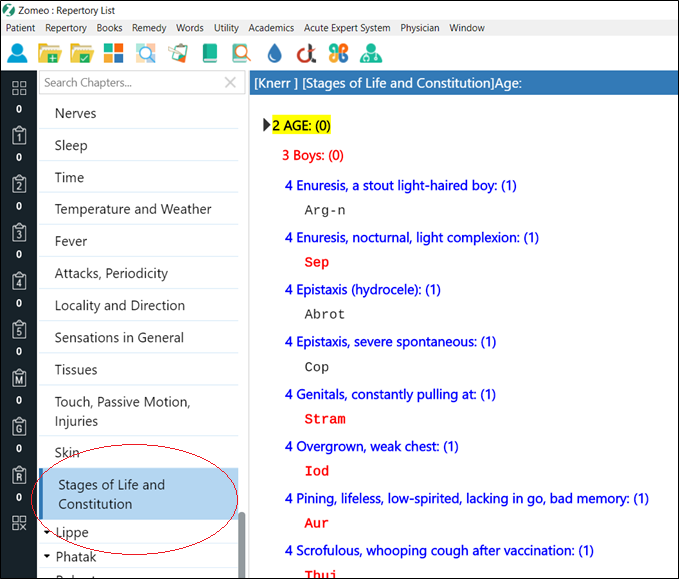Image resolution: width=681 pixels, height=583 pixels.
Task: Click the folder with plus icon
Action: [x=49, y=53]
